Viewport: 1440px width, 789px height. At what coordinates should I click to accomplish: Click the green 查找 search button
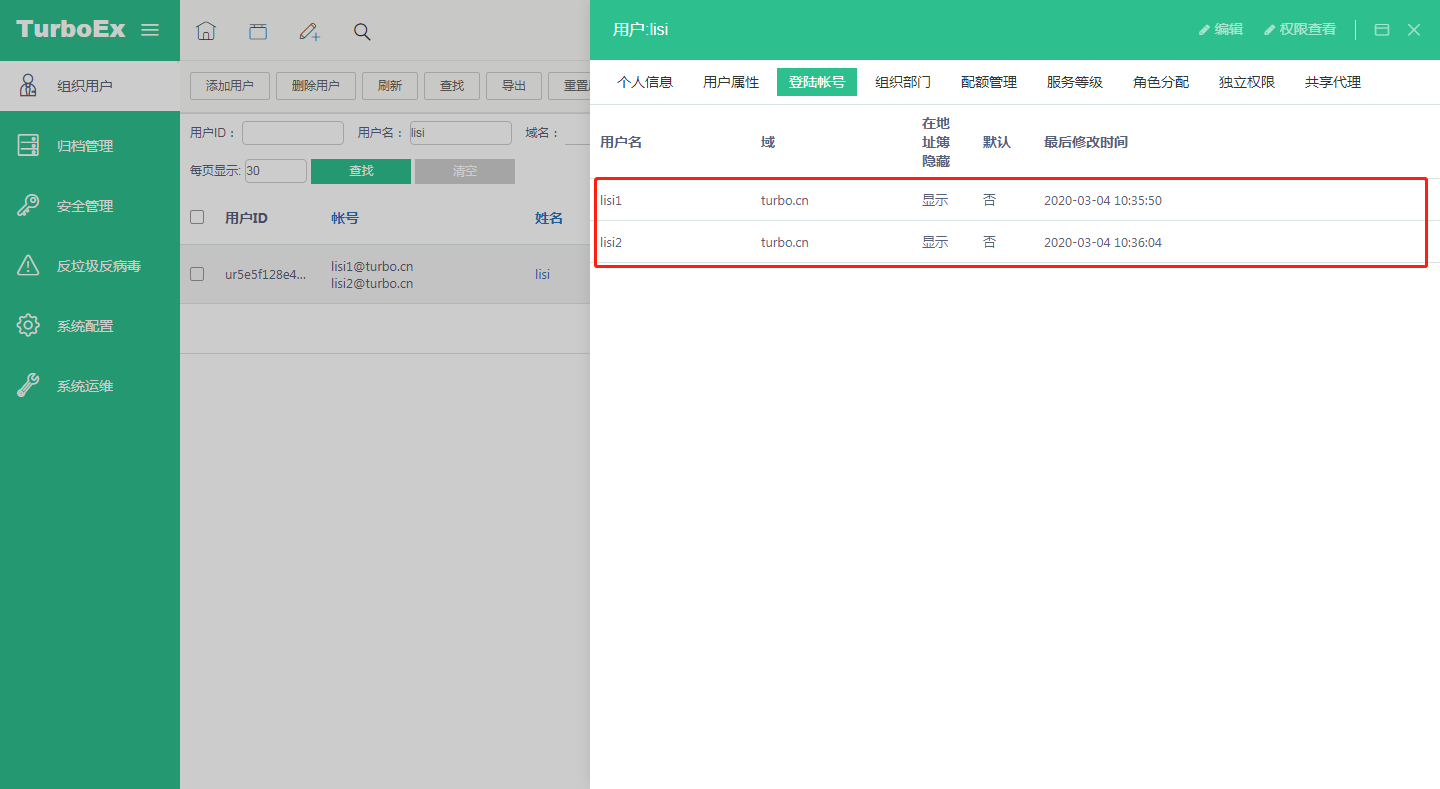tap(361, 171)
